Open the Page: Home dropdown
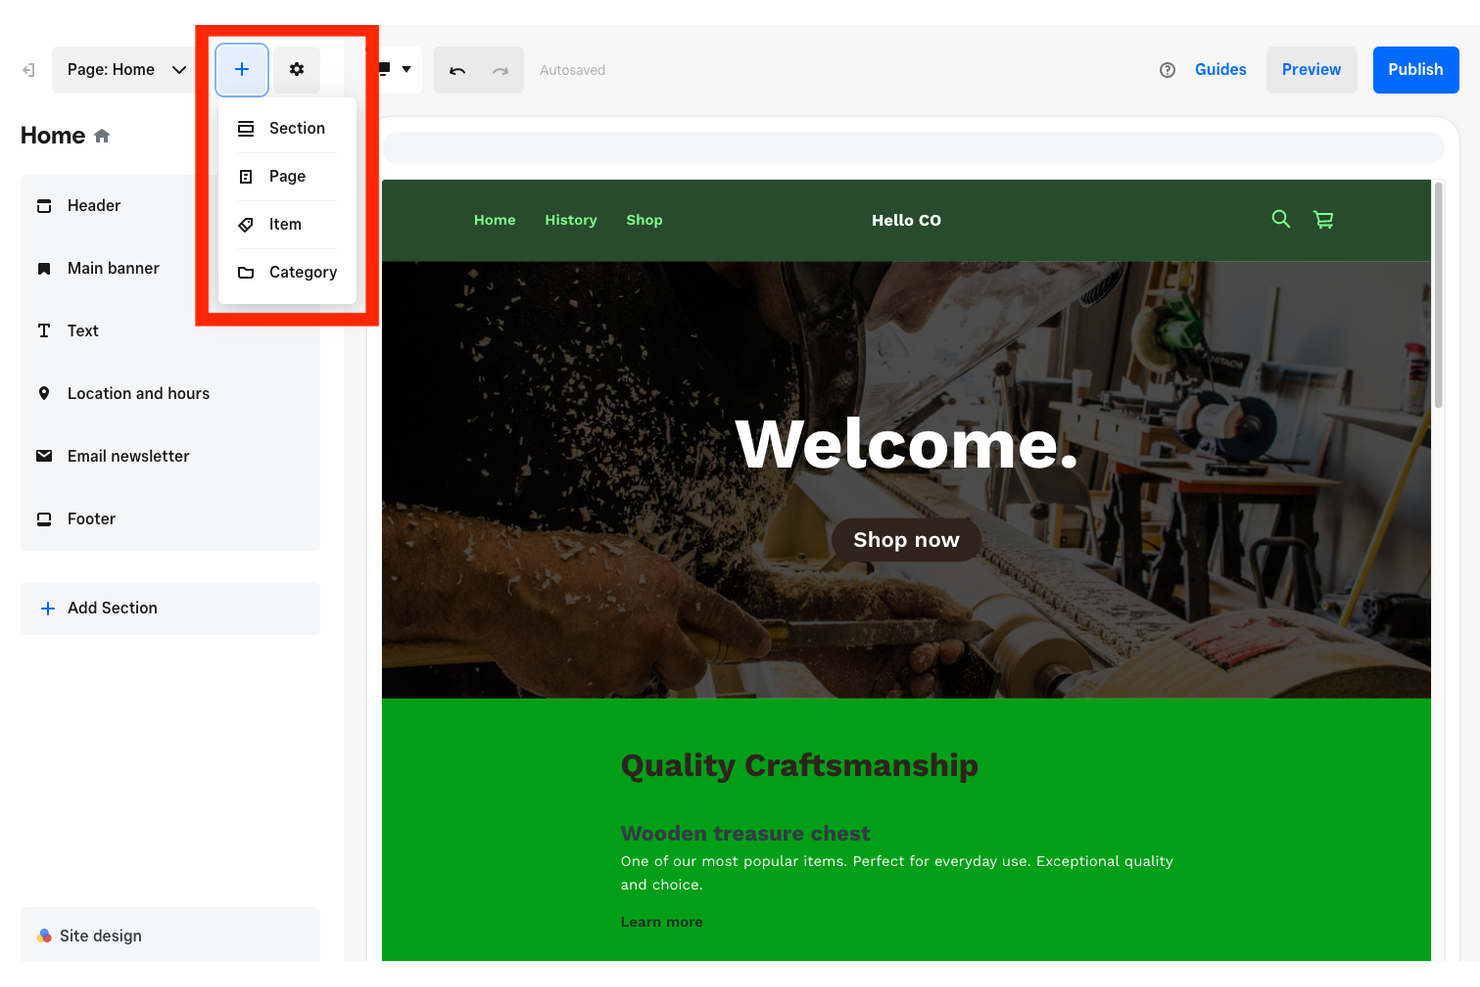Viewport: 1480px width, 987px height. pos(124,69)
